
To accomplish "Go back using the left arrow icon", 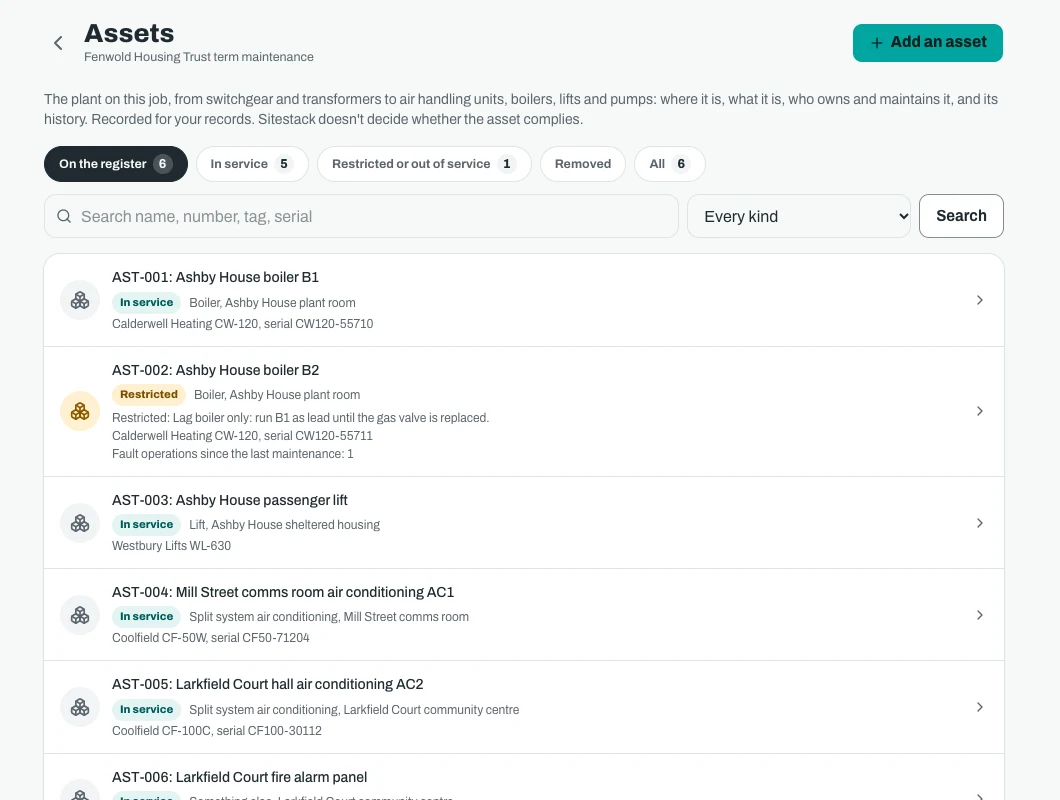I will click(58, 43).
